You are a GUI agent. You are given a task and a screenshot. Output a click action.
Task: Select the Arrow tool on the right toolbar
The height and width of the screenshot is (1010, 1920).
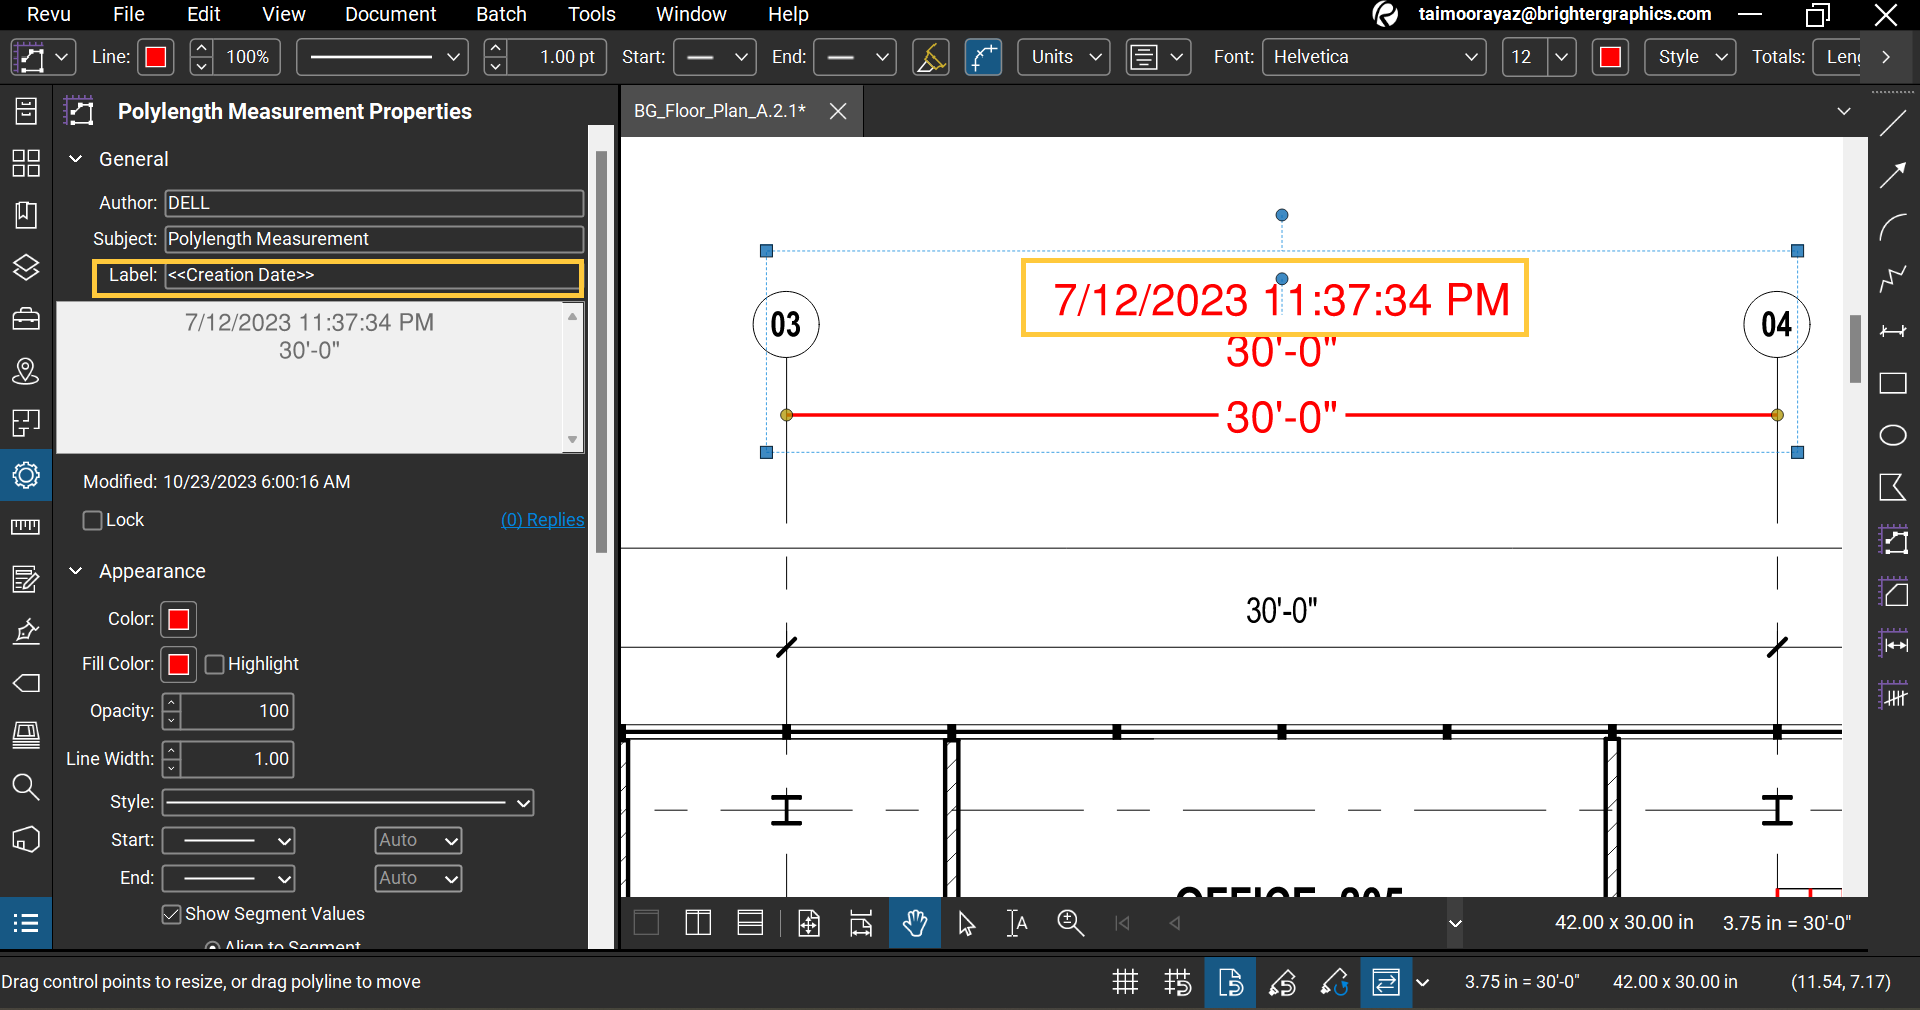coord(1893,175)
